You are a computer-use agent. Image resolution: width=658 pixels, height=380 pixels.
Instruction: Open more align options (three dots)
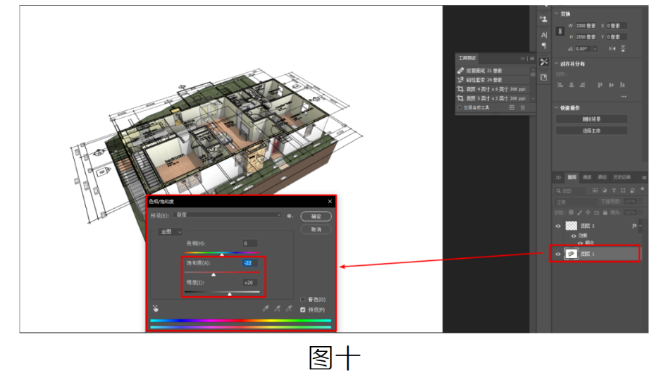point(624,96)
